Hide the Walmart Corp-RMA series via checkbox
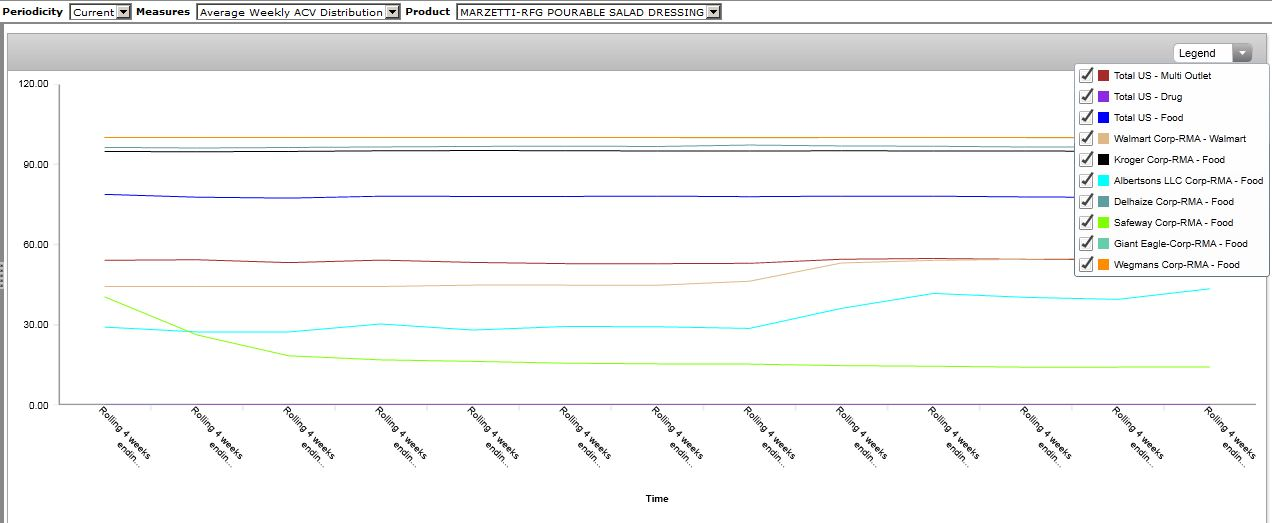1272x523 pixels. tap(1086, 139)
